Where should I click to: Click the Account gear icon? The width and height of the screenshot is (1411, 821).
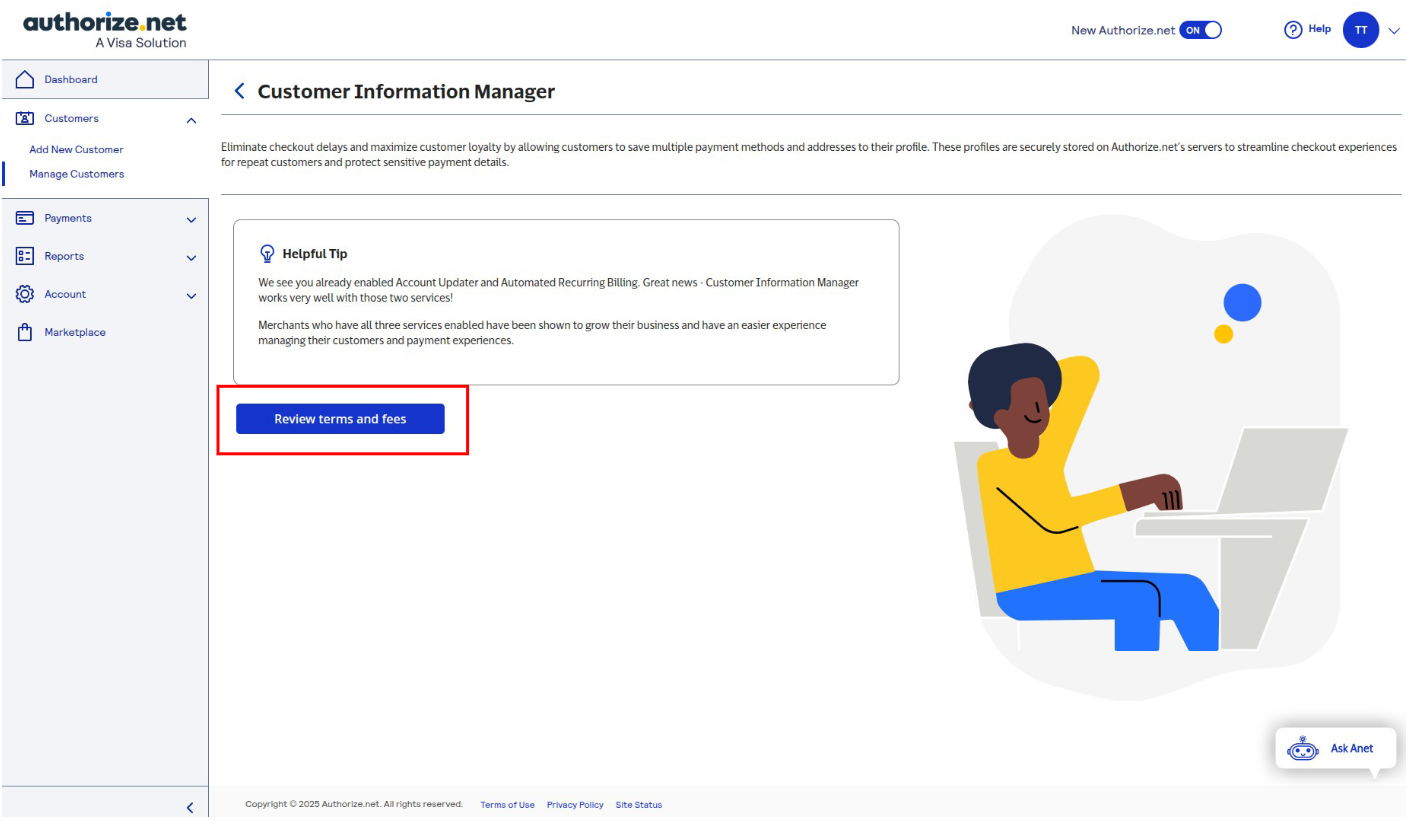pos(26,294)
